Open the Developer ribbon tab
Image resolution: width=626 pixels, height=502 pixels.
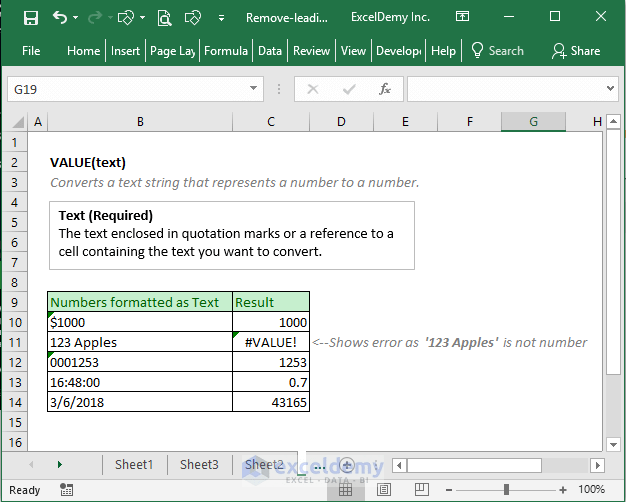398,51
